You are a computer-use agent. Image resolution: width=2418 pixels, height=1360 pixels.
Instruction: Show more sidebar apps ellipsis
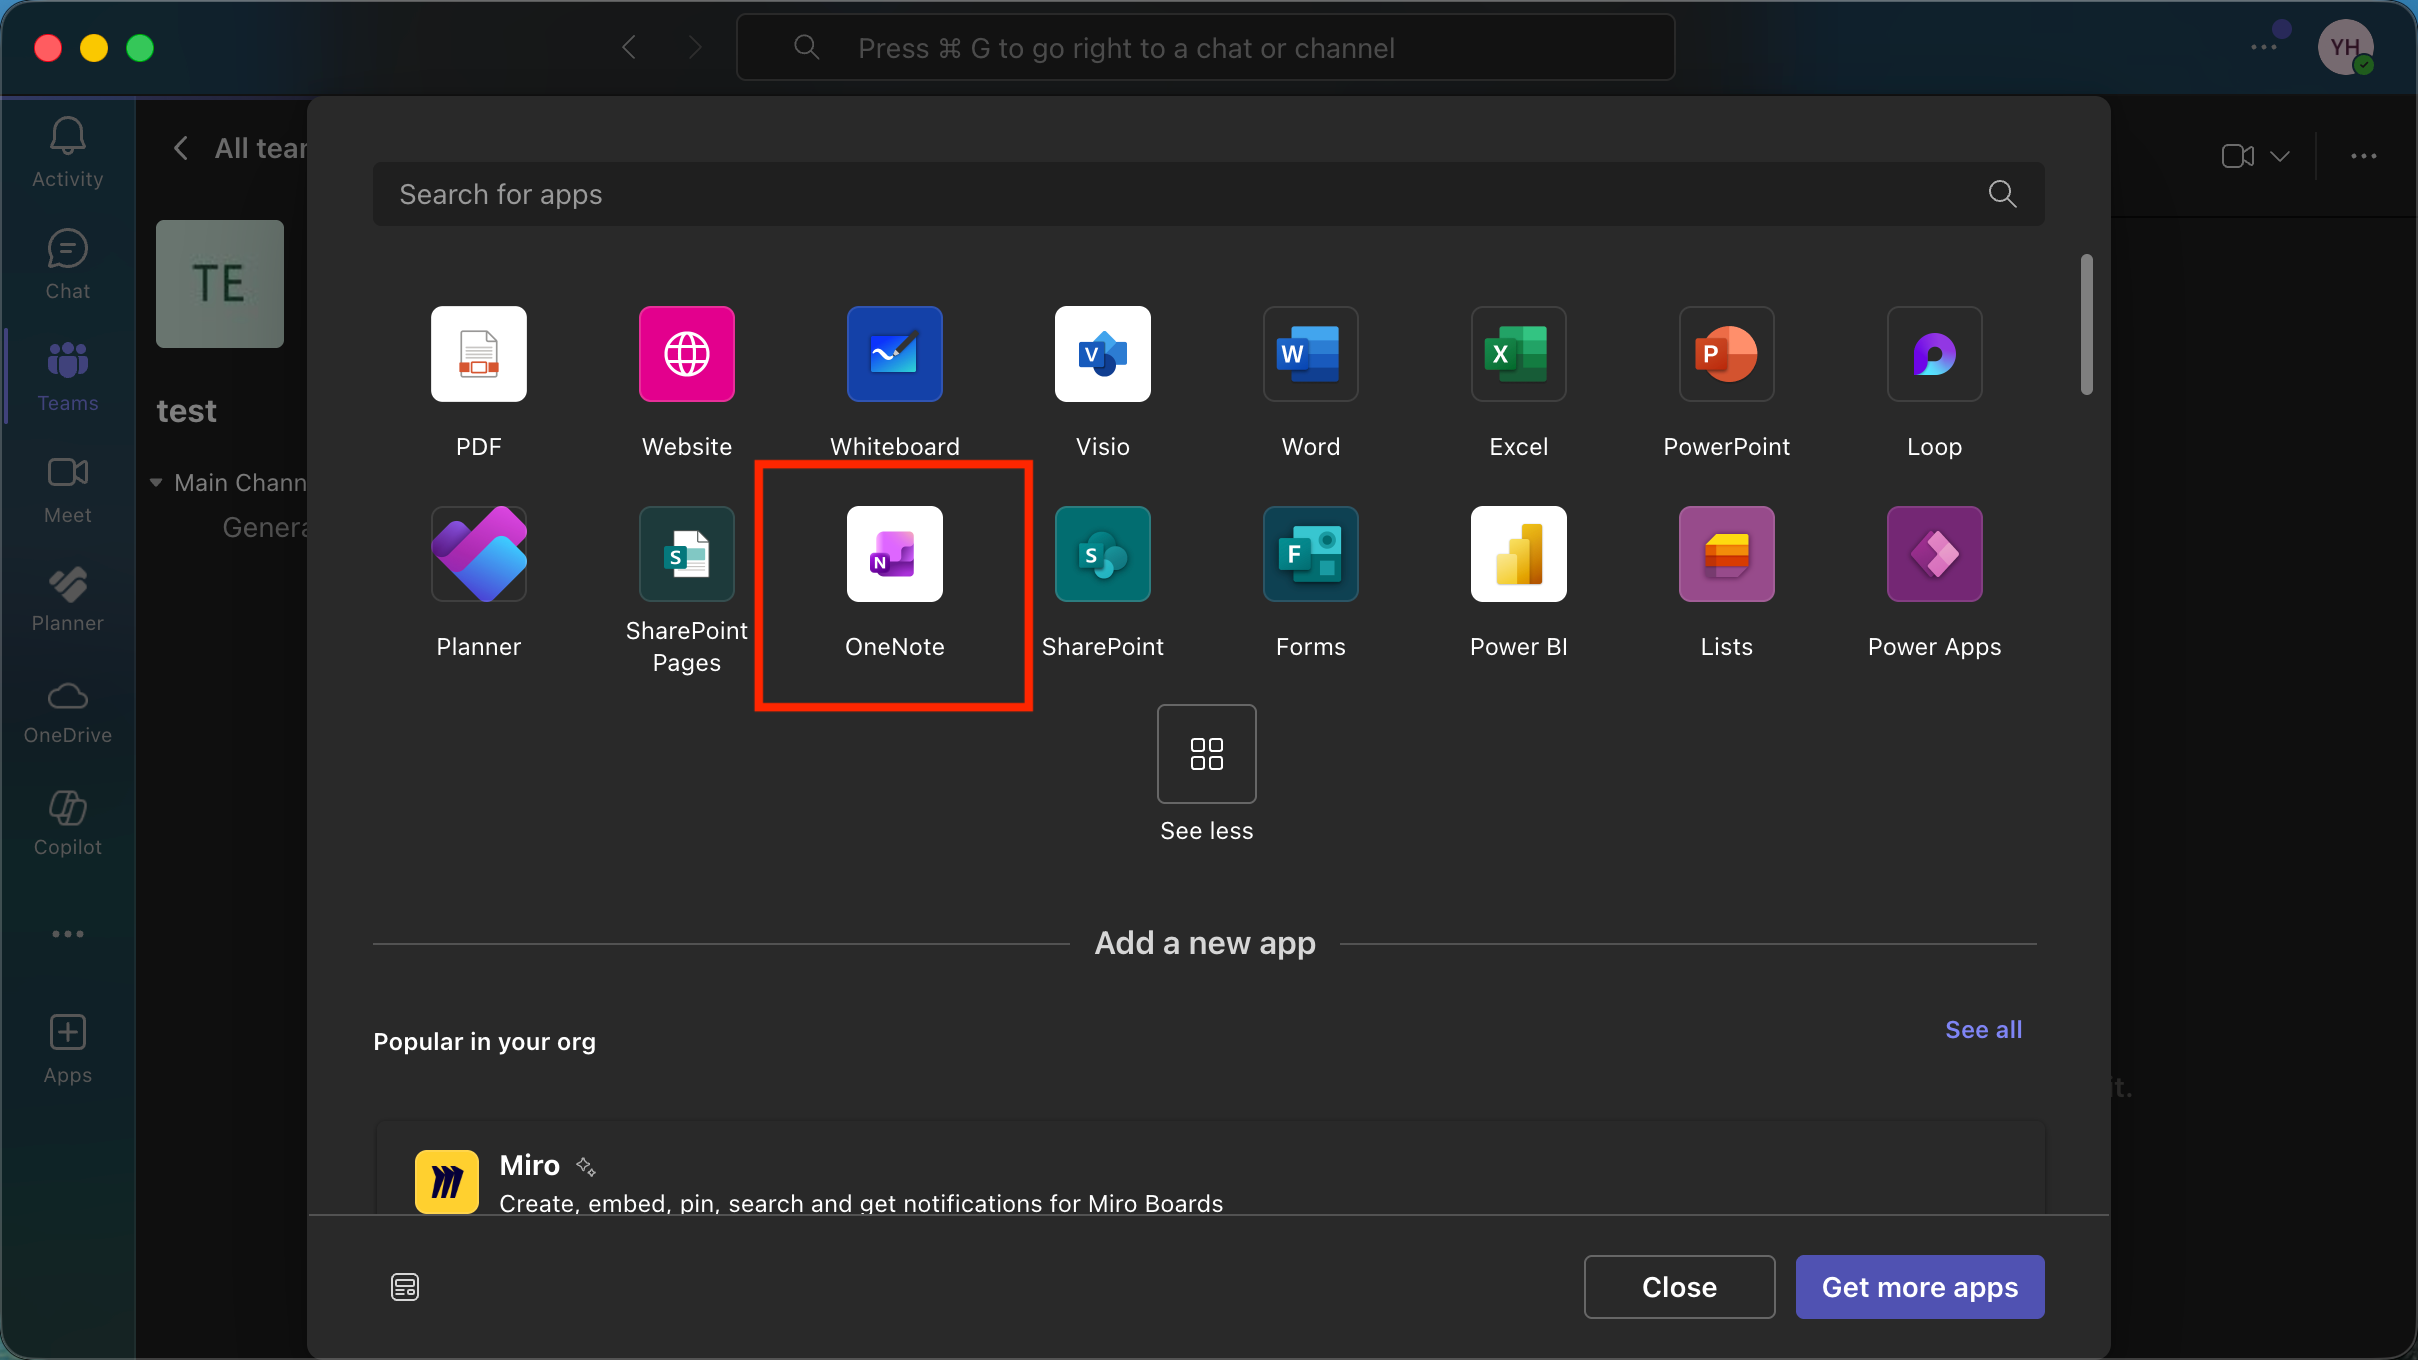point(68,934)
